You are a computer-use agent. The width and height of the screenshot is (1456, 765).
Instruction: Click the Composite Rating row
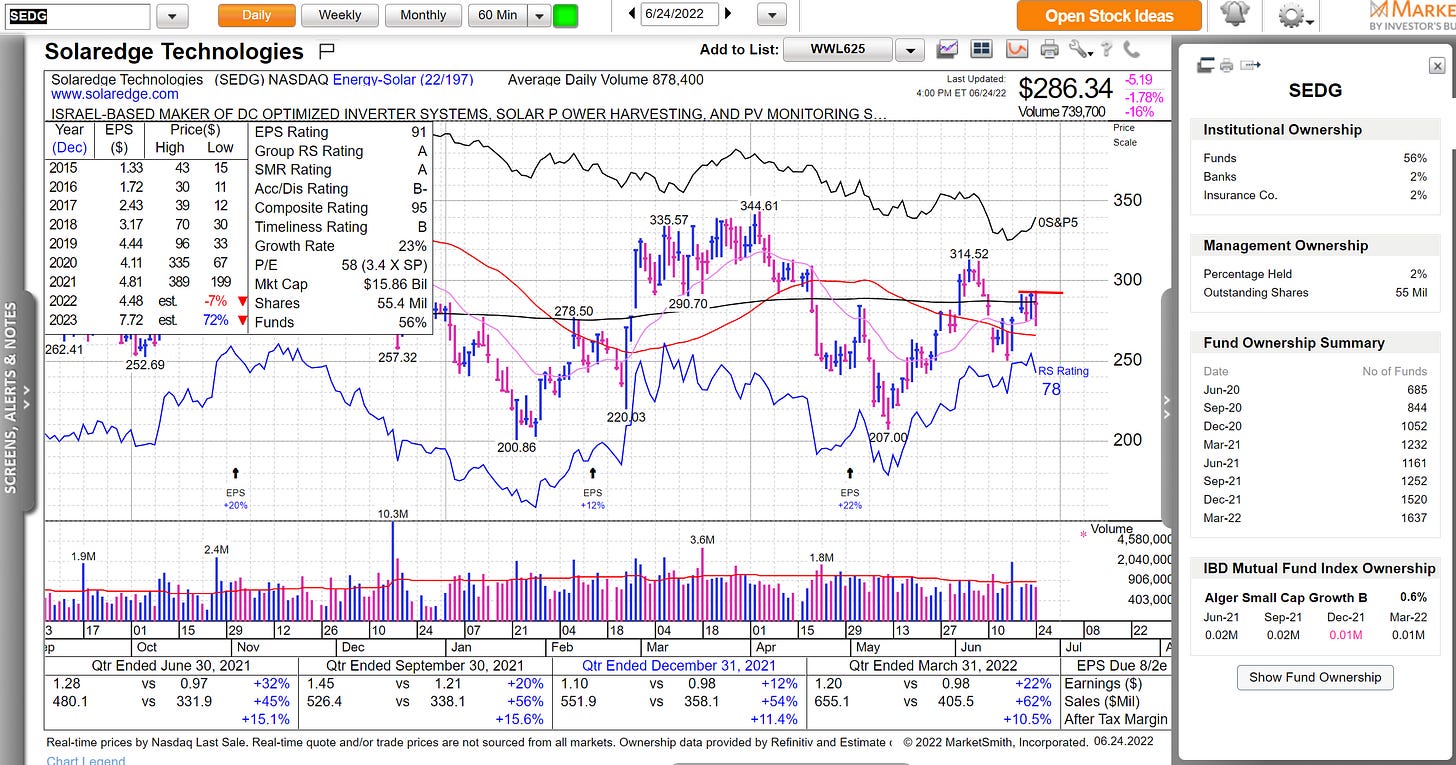340,208
